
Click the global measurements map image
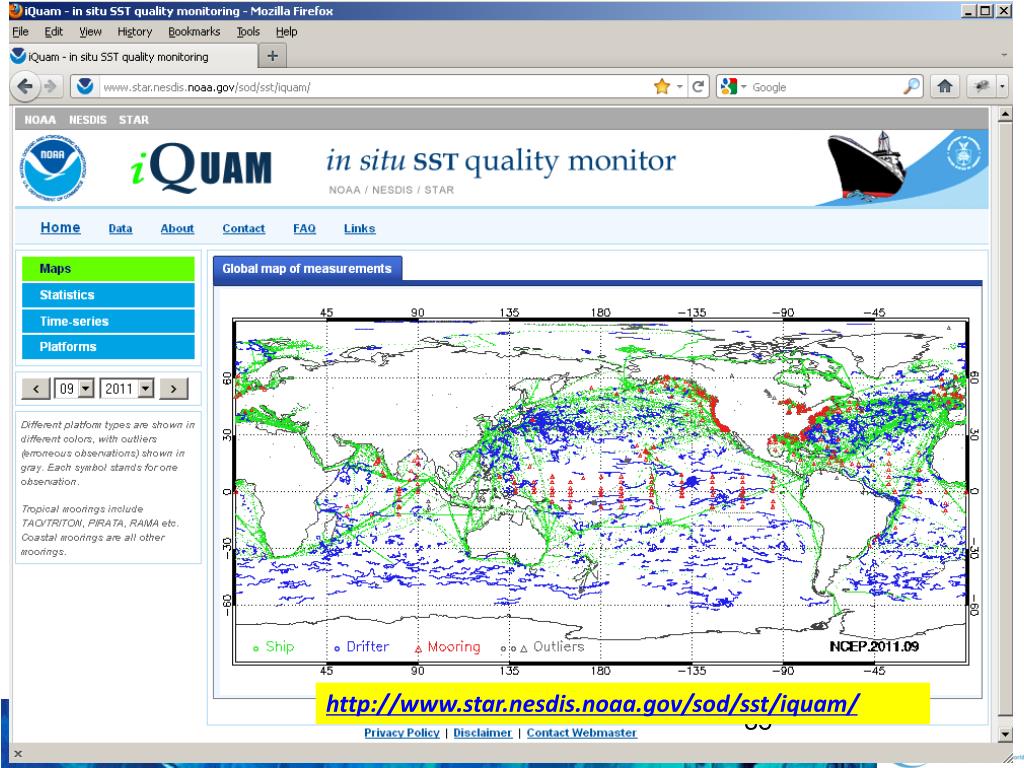pyautogui.click(x=600, y=491)
